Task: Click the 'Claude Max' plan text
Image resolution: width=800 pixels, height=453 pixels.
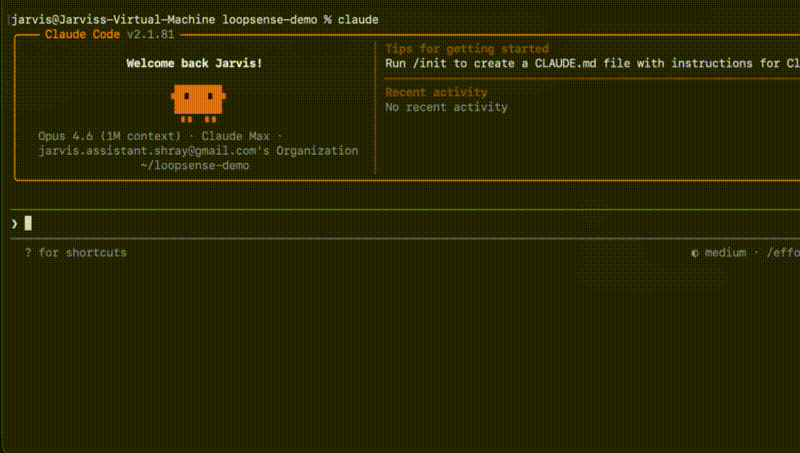Action: coord(235,136)
